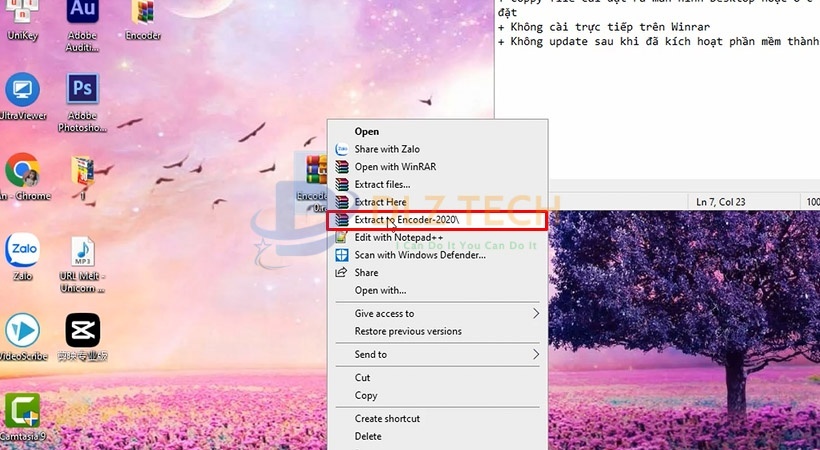Choose Copy from the context menu
This screenshot has height=450, width=820.
coord(437,396)
